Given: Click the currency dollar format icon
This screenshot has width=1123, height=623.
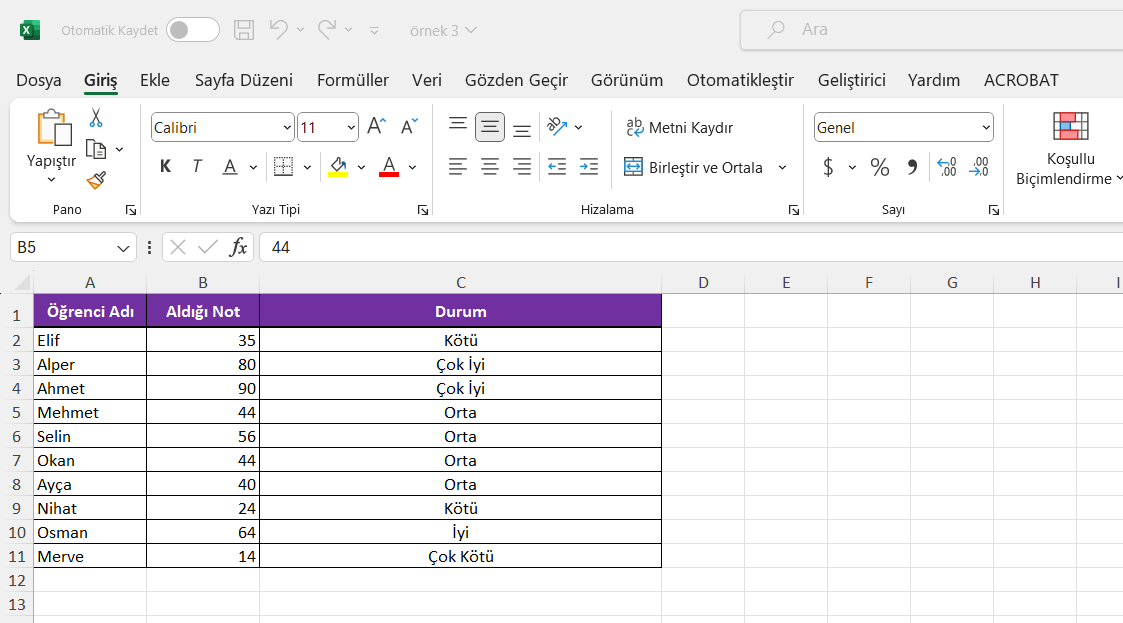Looking at the screenshot, I should (828, 167).
